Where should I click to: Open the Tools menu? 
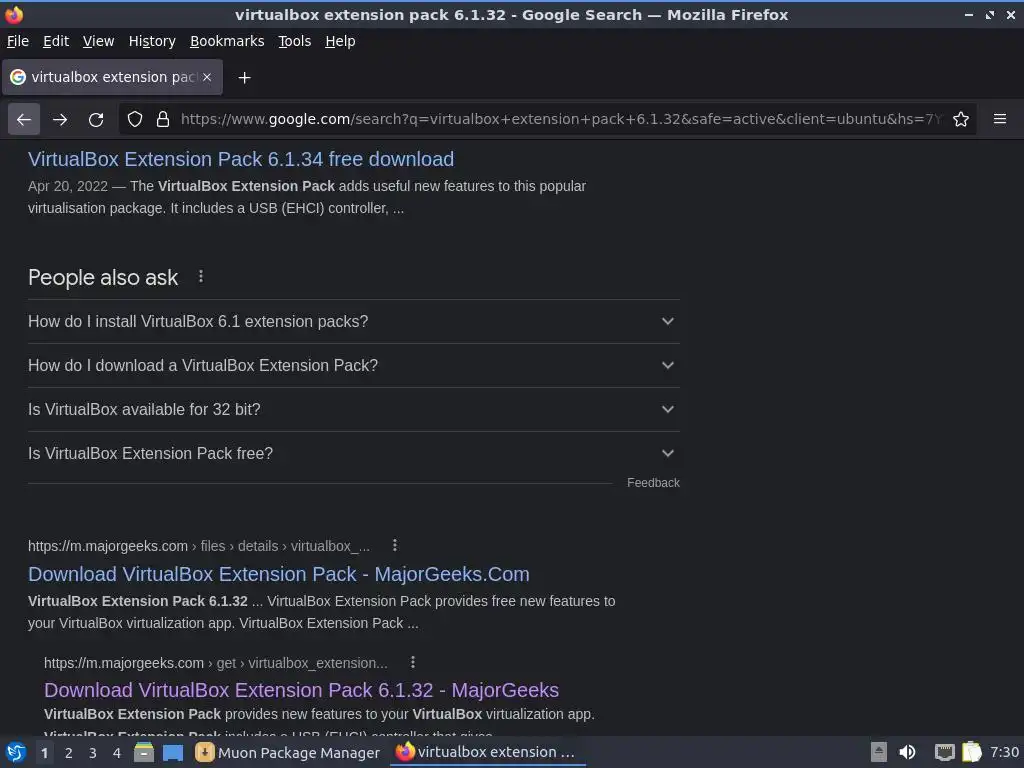pyautogui.click(x=295, y=41)
